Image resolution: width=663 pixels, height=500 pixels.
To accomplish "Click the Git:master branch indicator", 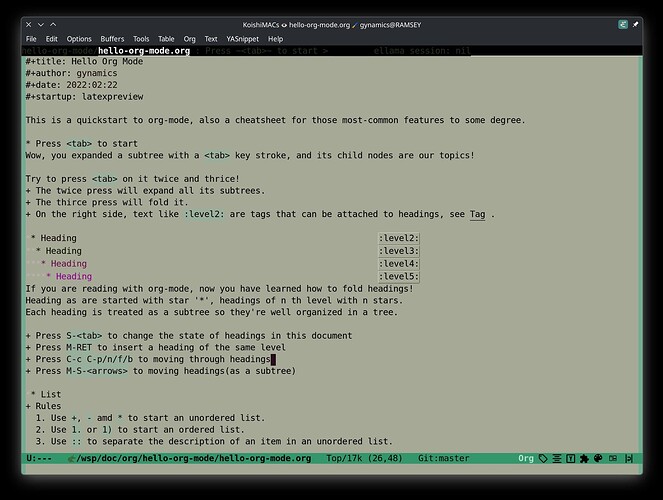I will [x=444, y=457].
